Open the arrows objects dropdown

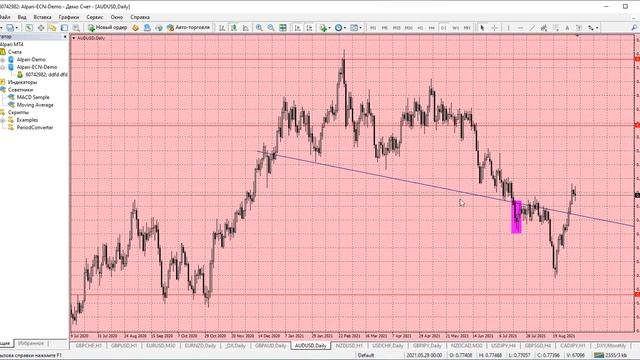593,28
